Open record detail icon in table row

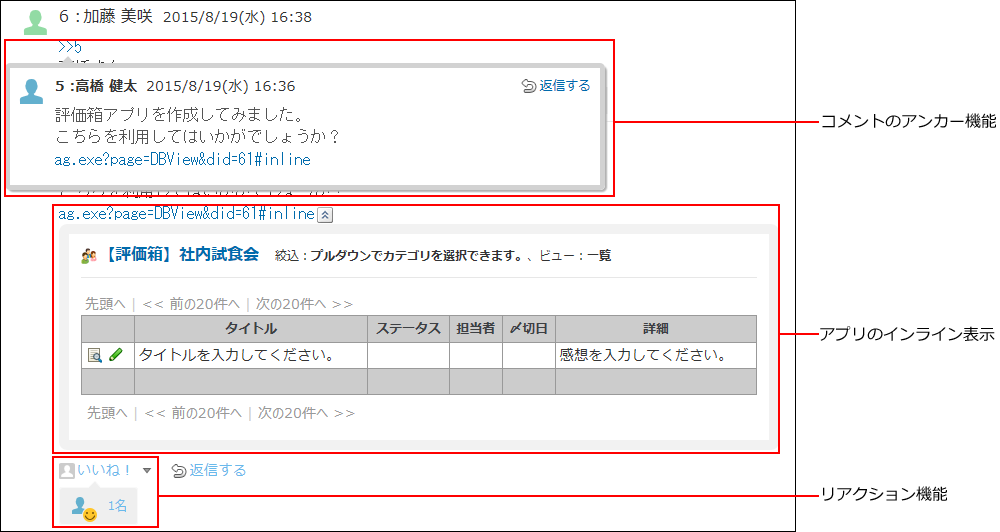(95, 355)
